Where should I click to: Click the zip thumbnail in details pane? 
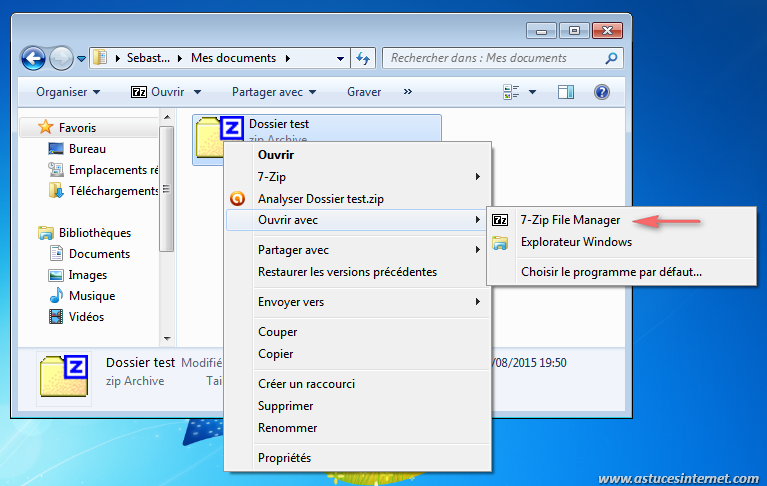[x=64, y=376]
